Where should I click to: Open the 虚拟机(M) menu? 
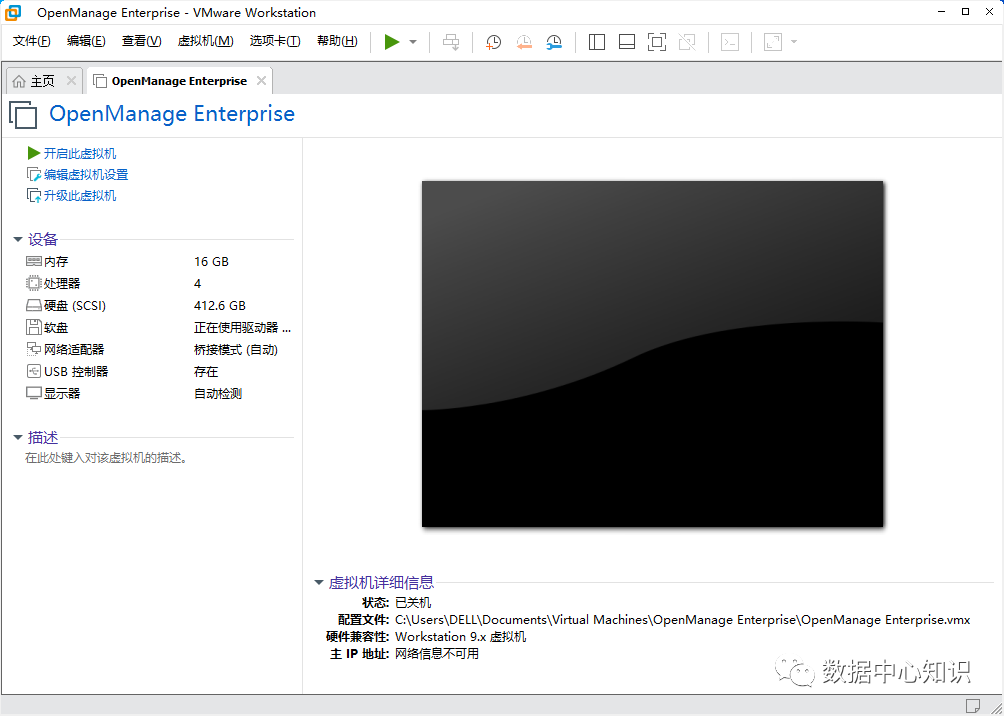pos(206,41)
